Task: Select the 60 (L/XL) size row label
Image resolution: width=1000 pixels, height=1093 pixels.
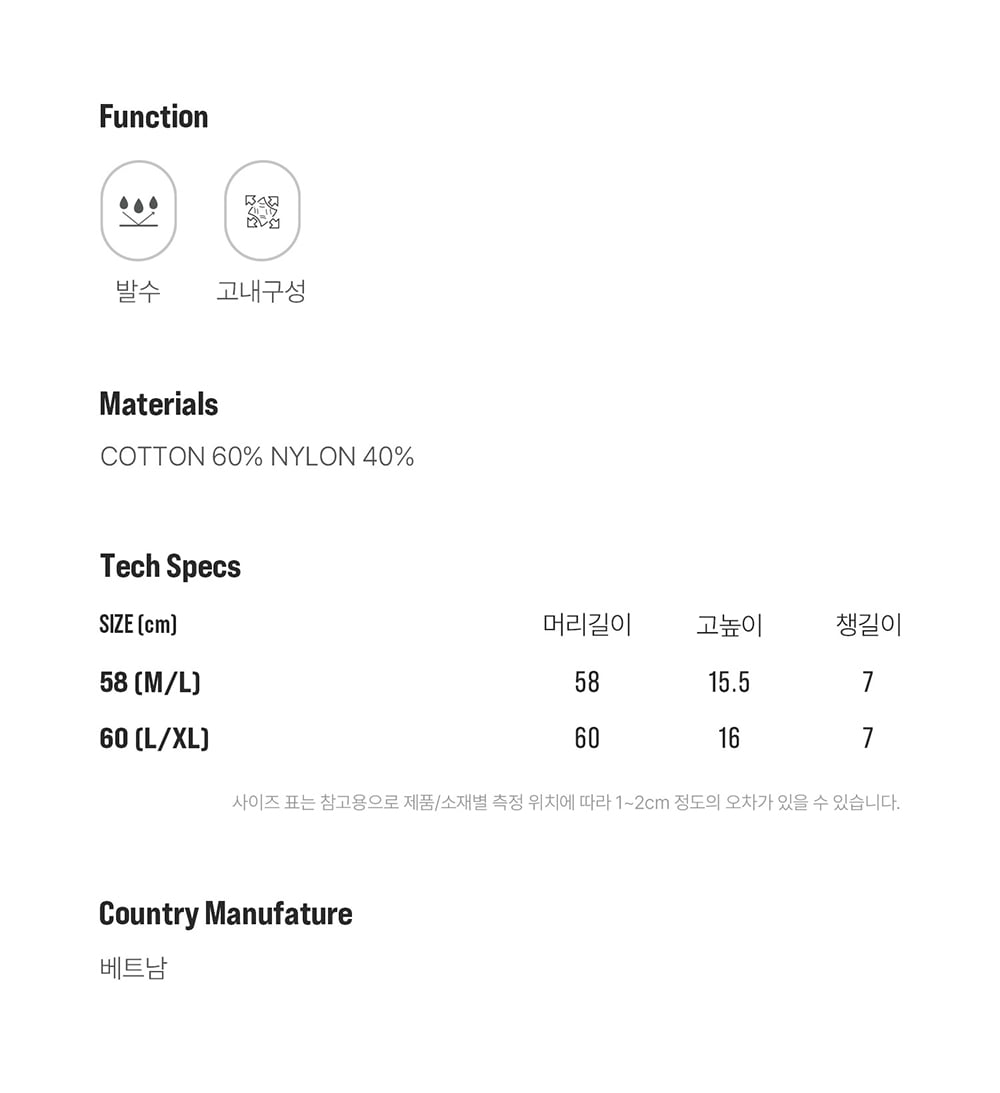Action: pos(154,739)
